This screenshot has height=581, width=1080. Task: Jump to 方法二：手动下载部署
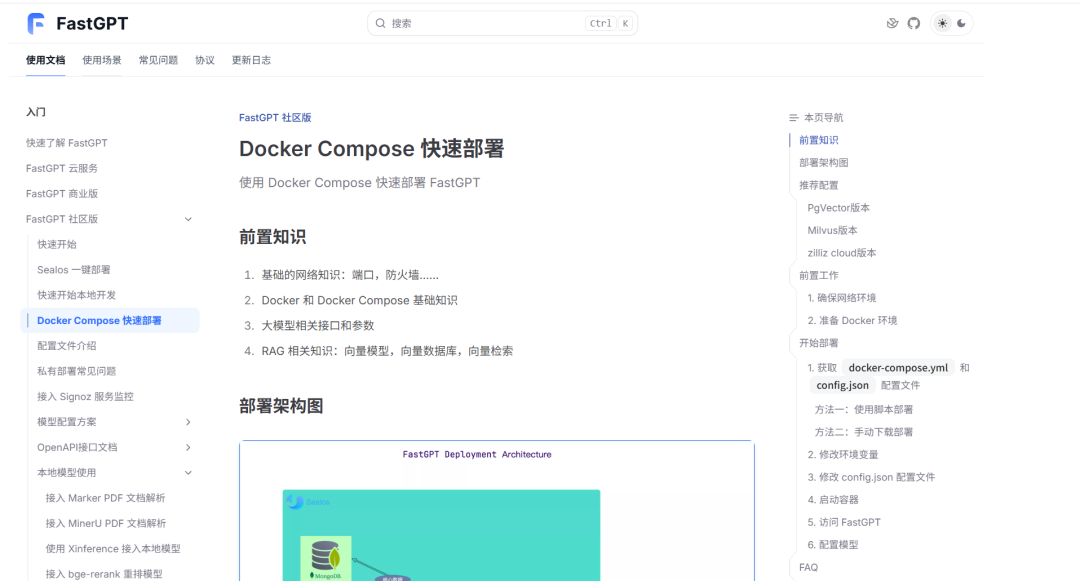tap(864, 432)
